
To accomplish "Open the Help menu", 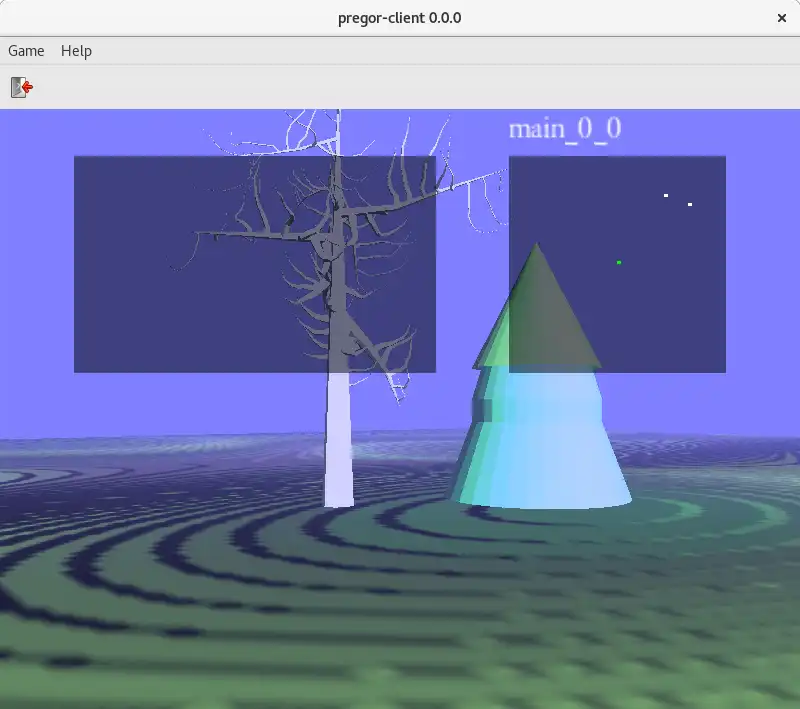I will point(77,51).
